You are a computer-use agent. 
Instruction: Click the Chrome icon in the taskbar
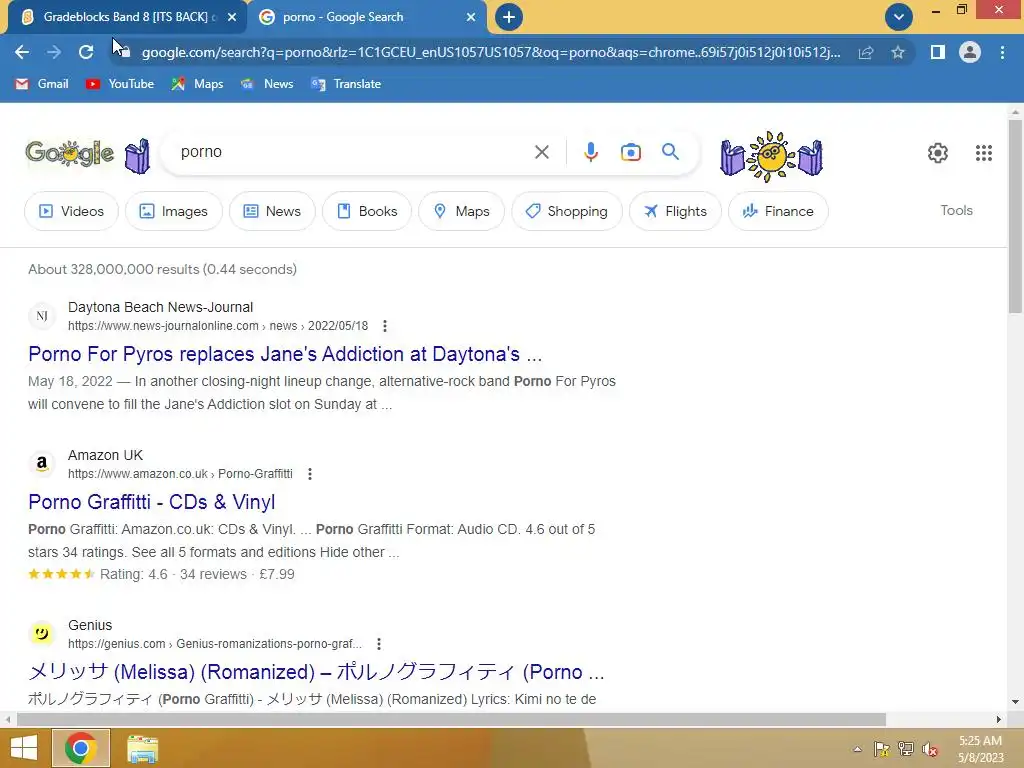point(81,748)
